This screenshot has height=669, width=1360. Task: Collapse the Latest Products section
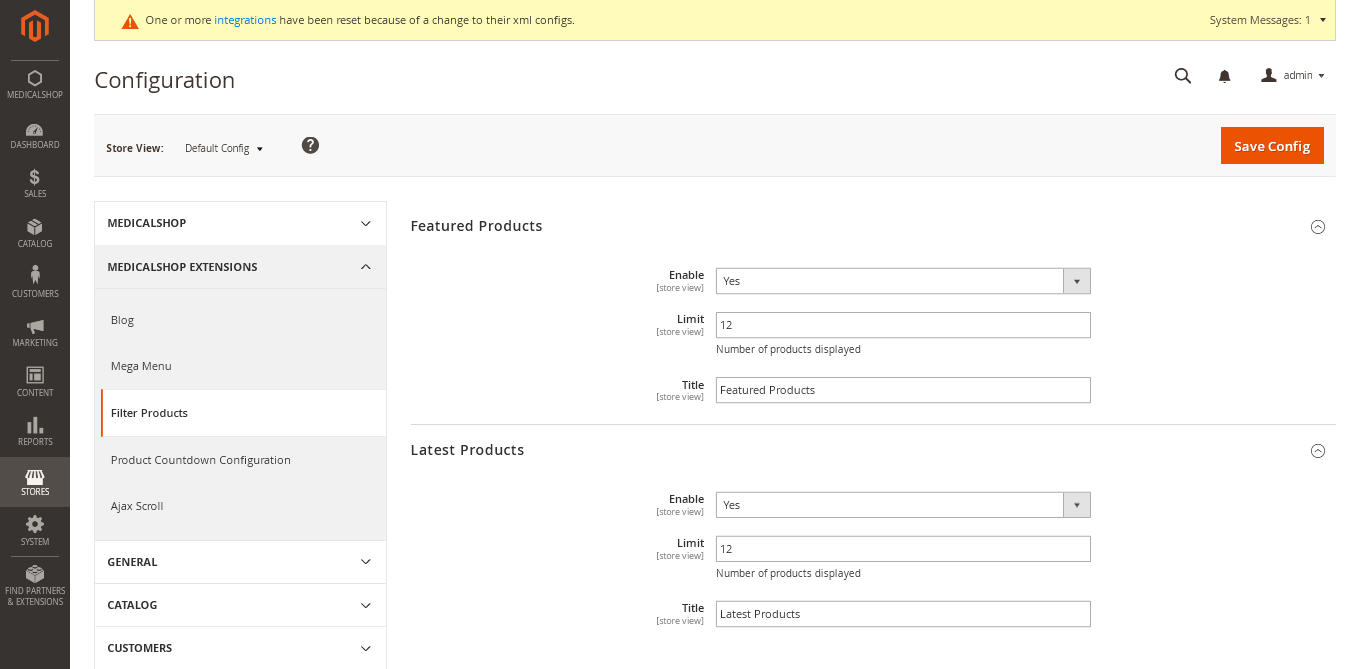[x=1318, y=451]
